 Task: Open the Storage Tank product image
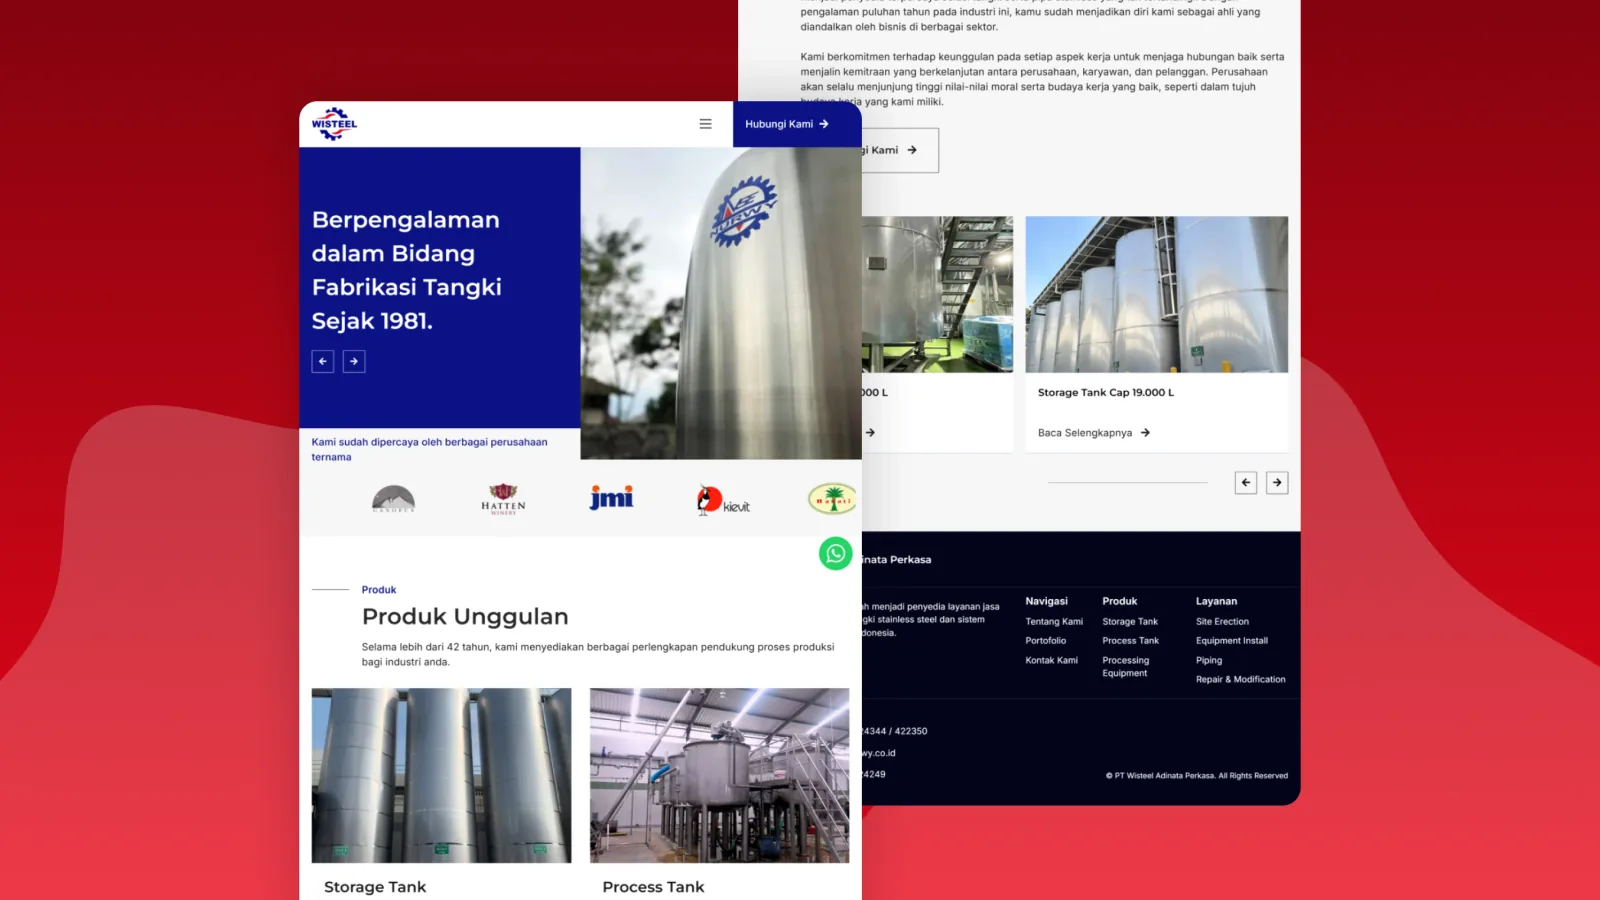441,775
